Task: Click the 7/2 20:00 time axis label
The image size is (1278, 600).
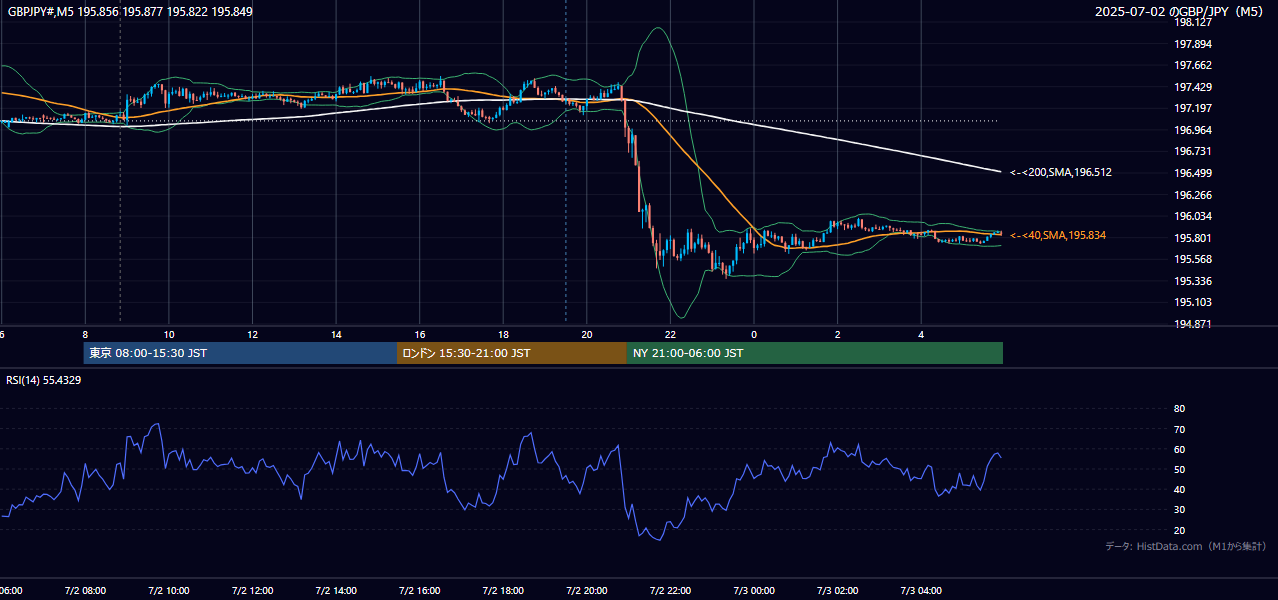Action: pyautogui.click(x=587, y=591)
